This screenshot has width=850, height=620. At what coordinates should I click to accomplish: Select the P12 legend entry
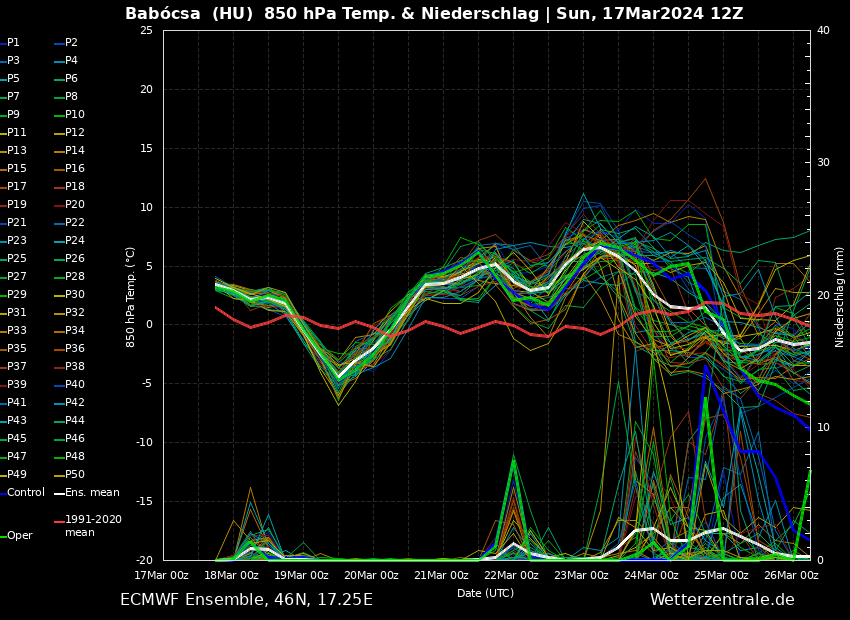(74, 133)
